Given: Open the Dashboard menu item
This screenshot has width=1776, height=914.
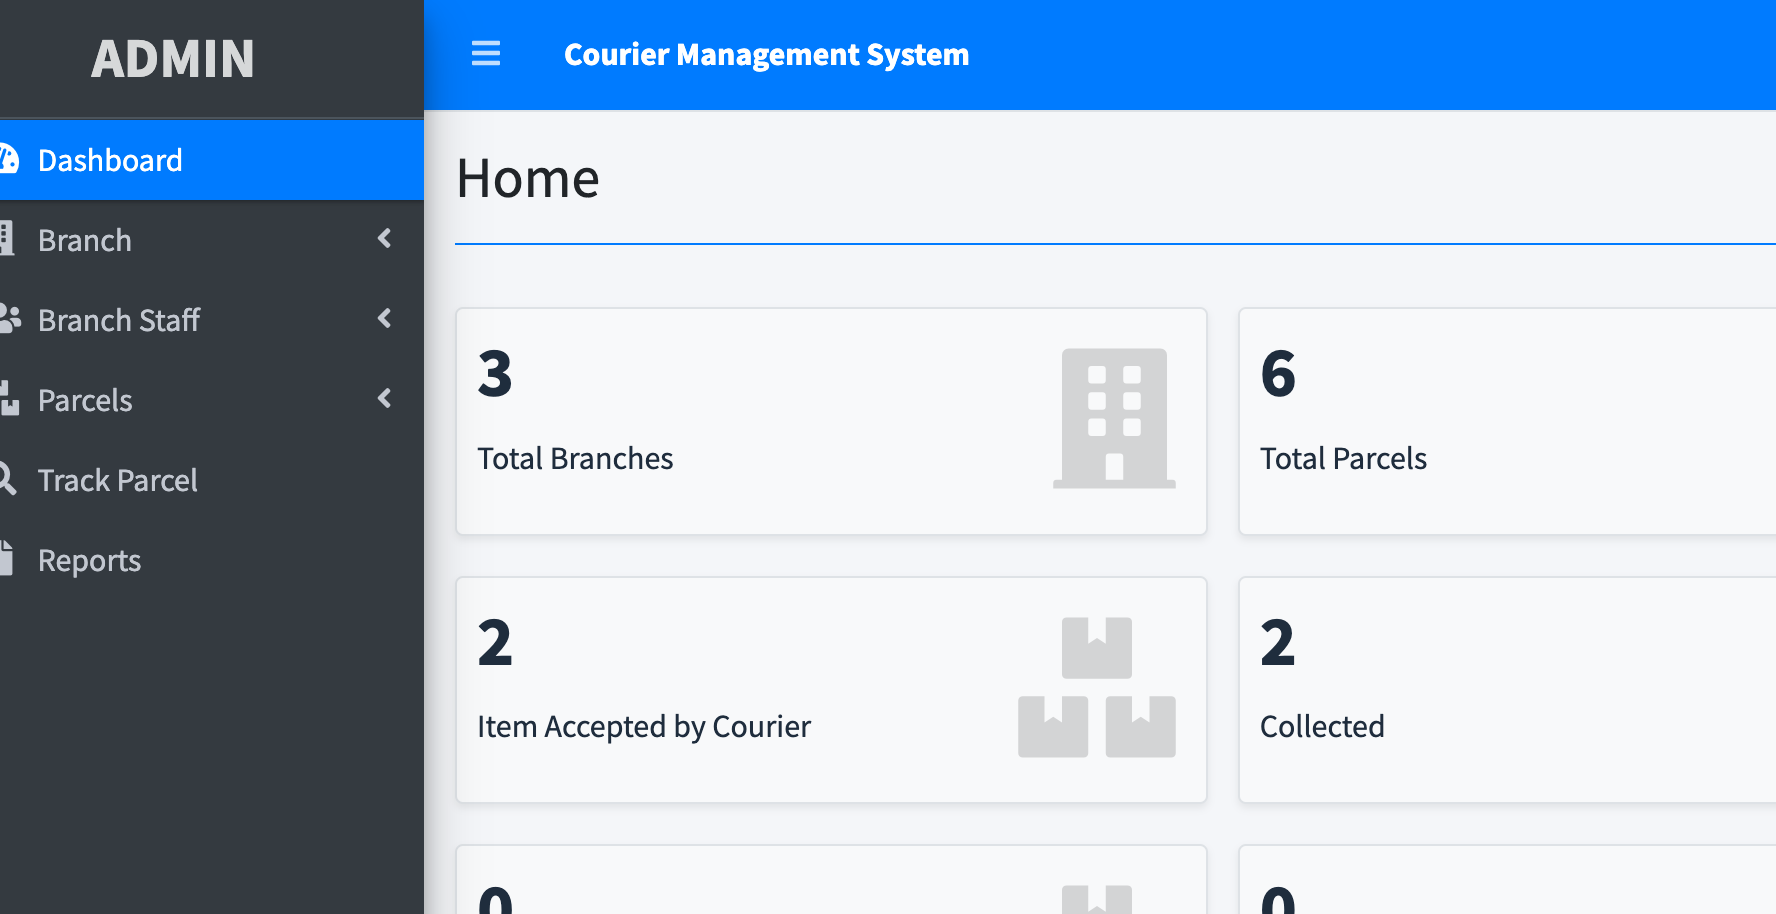Looking at the screenshot, I should (212, 160).
